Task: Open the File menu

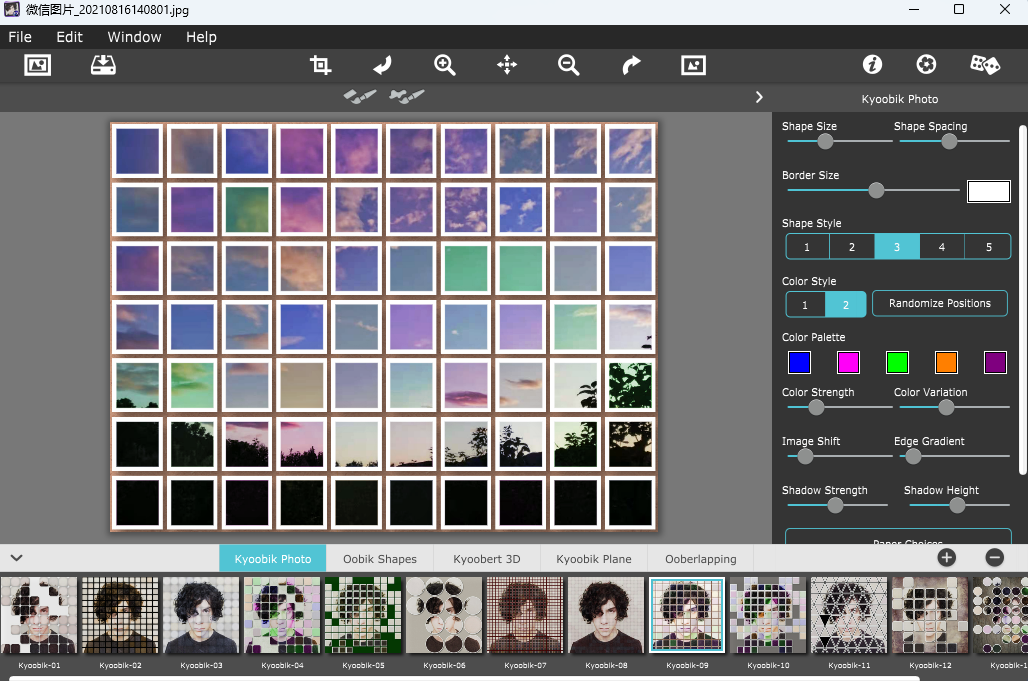Action: (20, 37)
